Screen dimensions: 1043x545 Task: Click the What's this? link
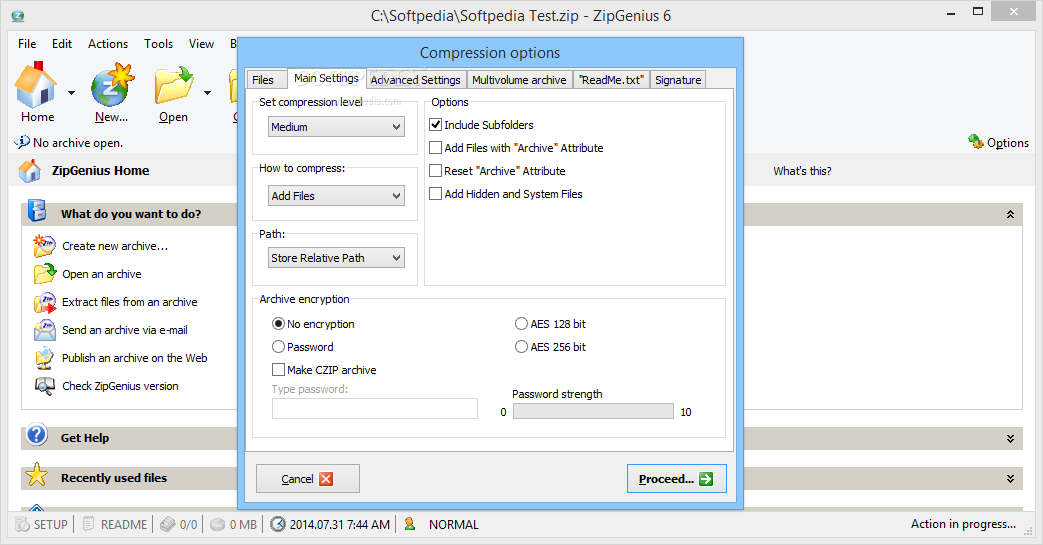pos(802,171)
